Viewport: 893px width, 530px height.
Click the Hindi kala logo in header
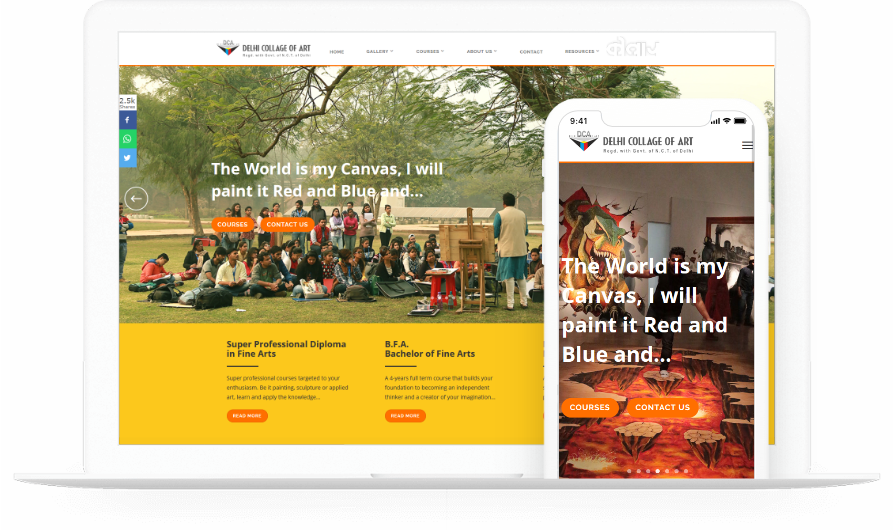pos(631,48)
